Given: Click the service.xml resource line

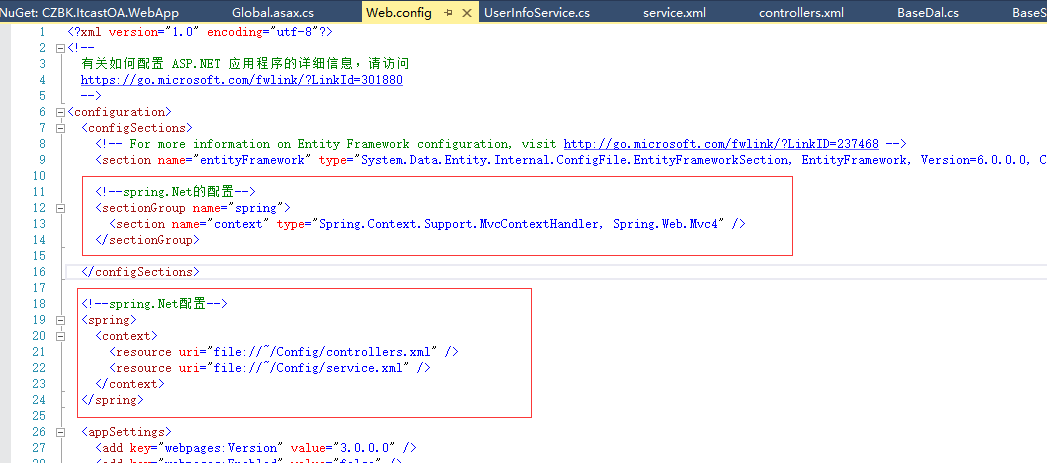Looking at the screenshot, I should 270,368.
